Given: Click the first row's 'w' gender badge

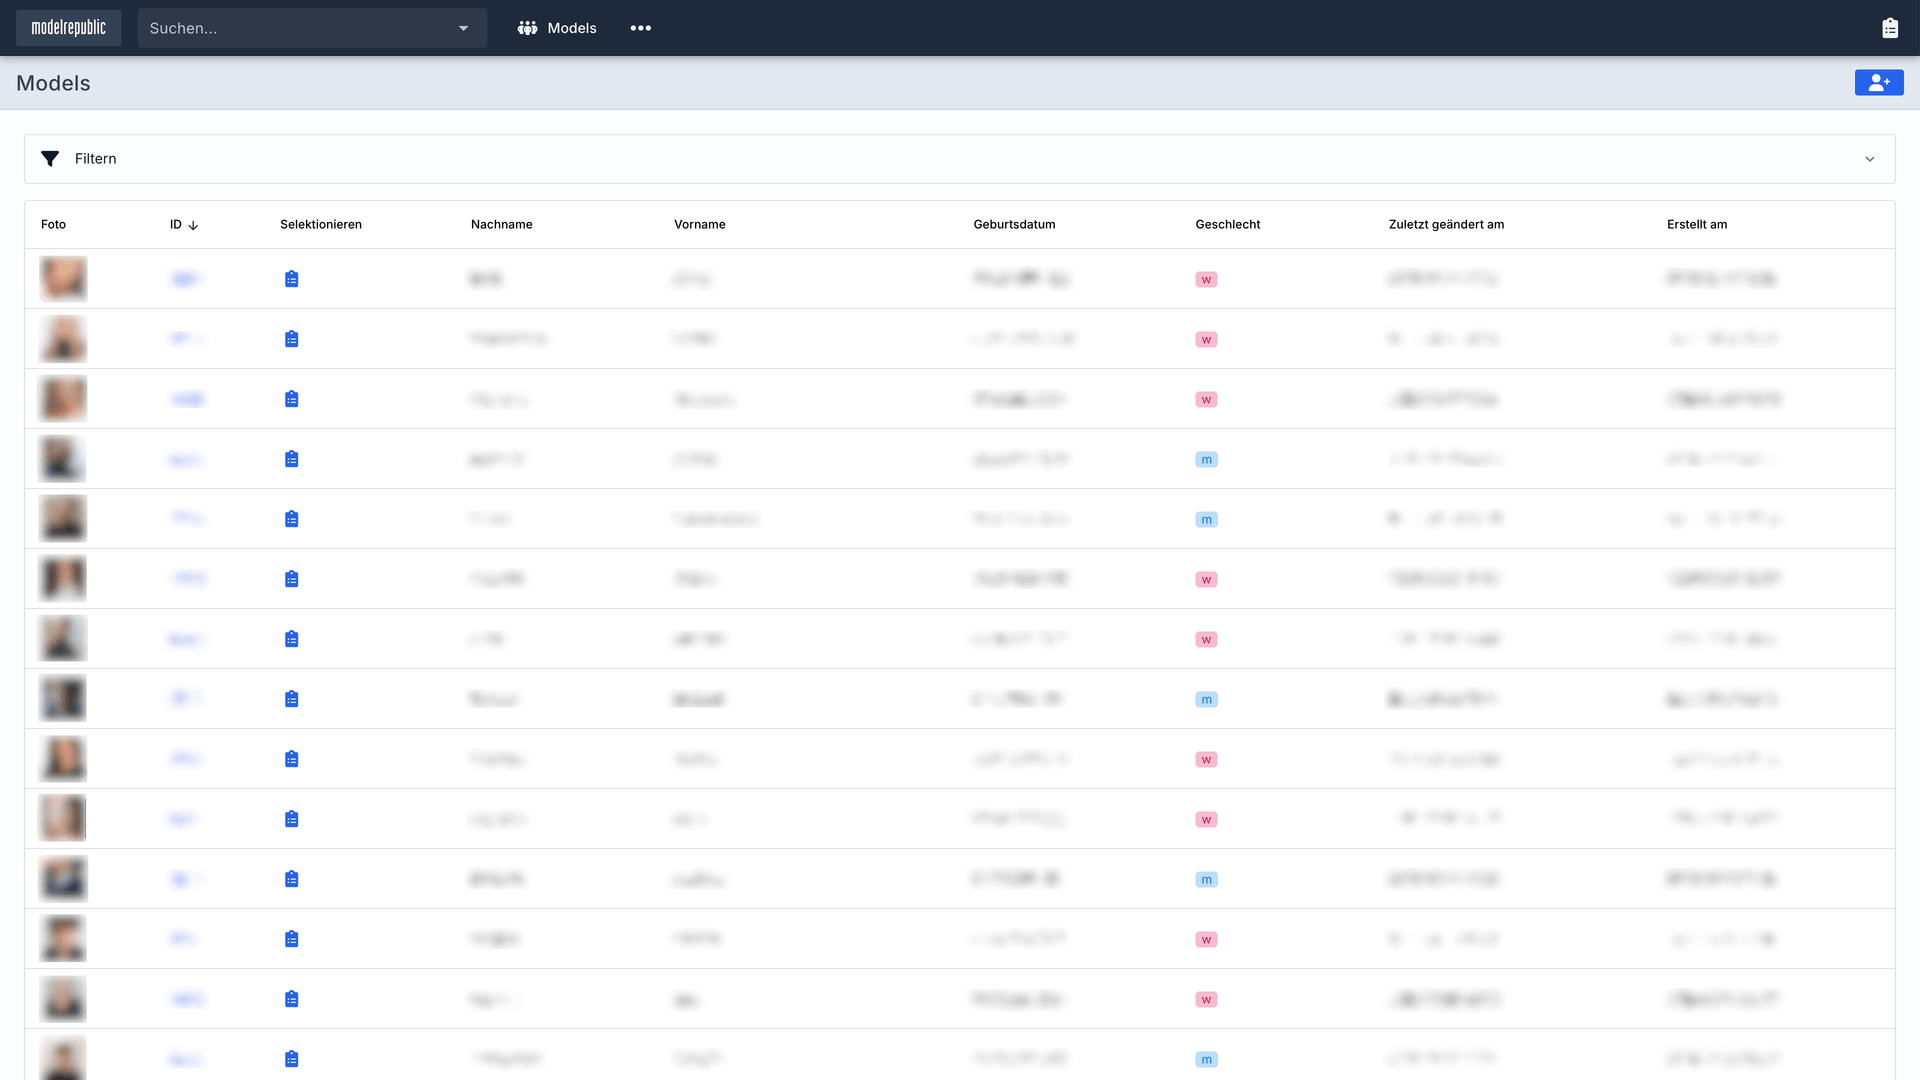Looking at the screenshot, I should [1206, 280].
